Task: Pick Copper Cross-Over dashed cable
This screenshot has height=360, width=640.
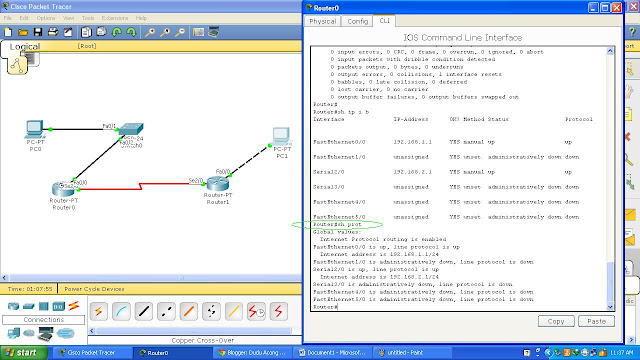Action: click(166, 311)
